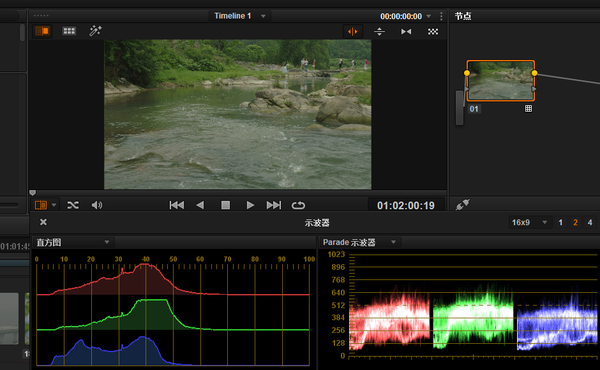Choose the mix wipe bowtie icon
The height and width of the screenshot is (370, 600).
coord(406,31)
